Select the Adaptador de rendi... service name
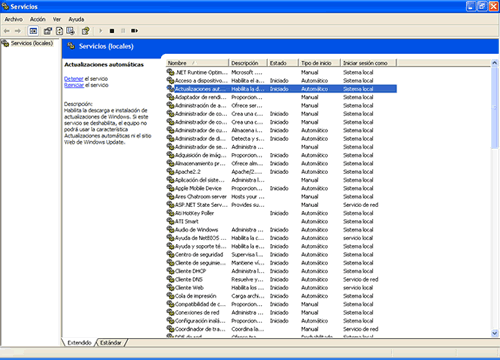Screen dimensions: 500x360 click(201, 97)
